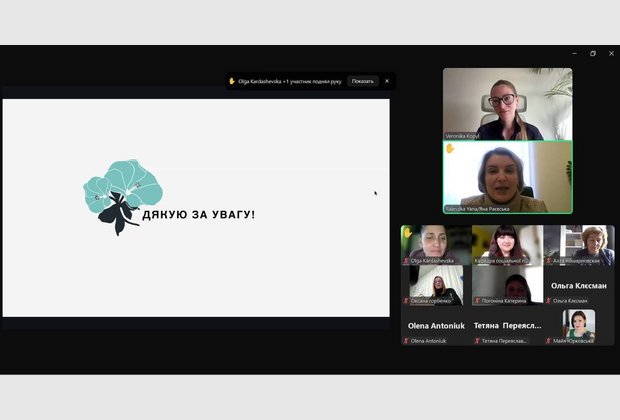Click the muted mic icon beside Оксана горбенко
Screen dimensions: 620x420
click(406, 301)
